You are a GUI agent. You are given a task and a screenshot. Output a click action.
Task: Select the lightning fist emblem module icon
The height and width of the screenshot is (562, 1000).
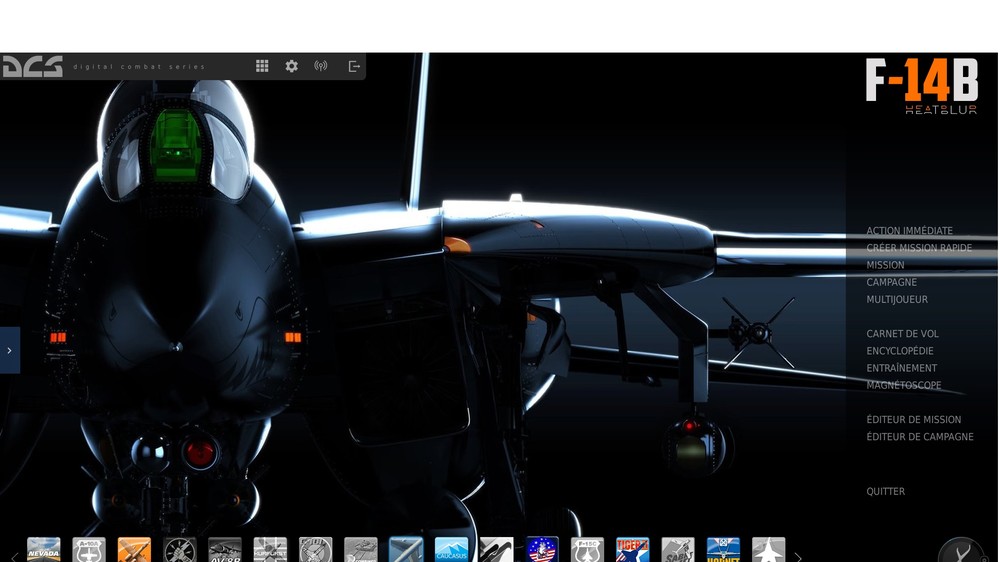pyautogui.click(x=179, y=549)
